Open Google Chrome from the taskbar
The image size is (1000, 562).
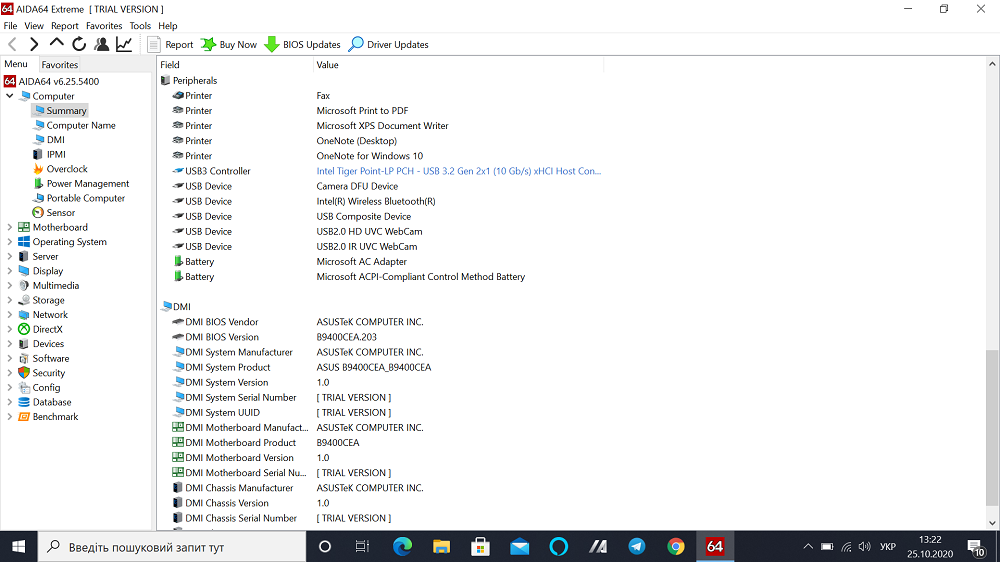coord(675,547)
